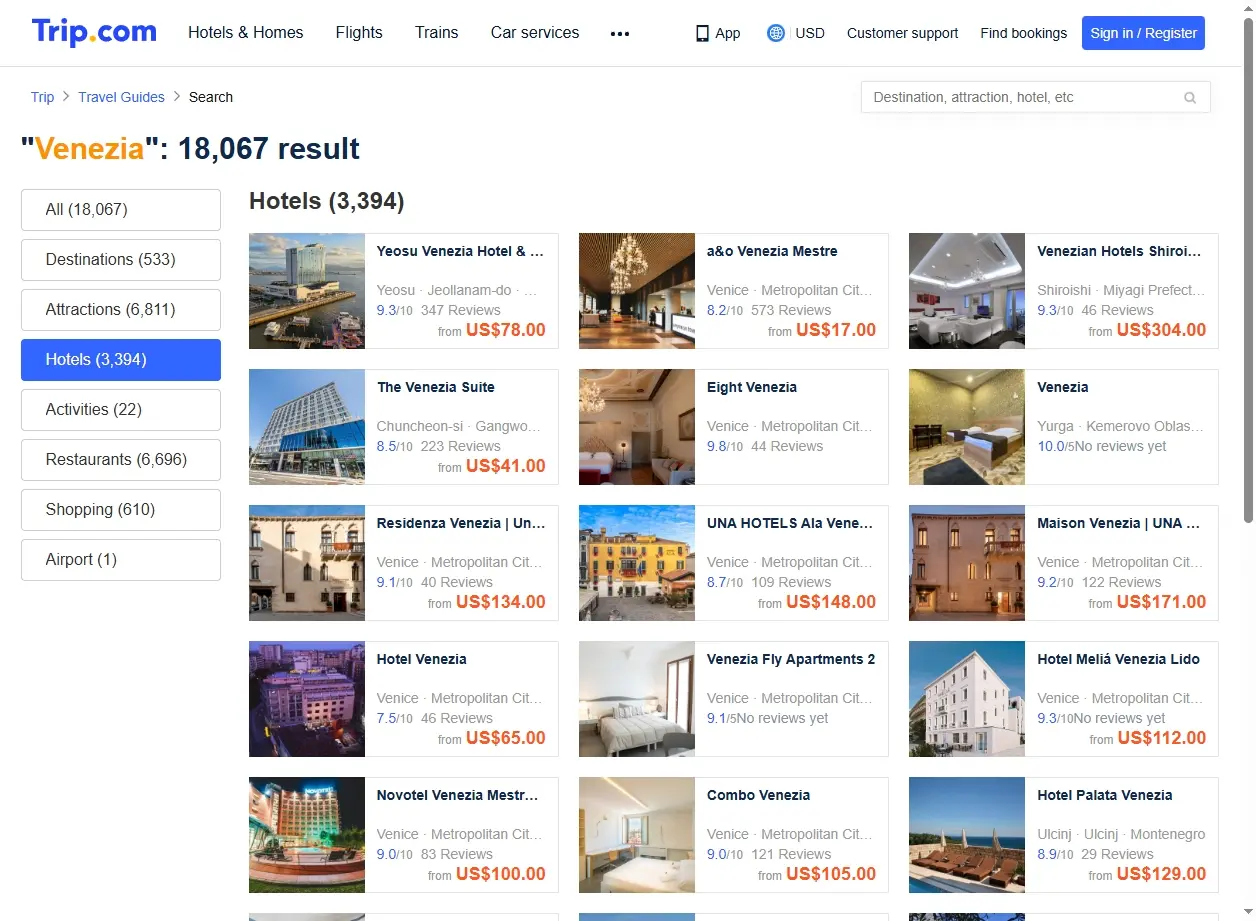Click Novotel Venezia Mestre title
Screen dimensions: 1256x921
(457, 795)
